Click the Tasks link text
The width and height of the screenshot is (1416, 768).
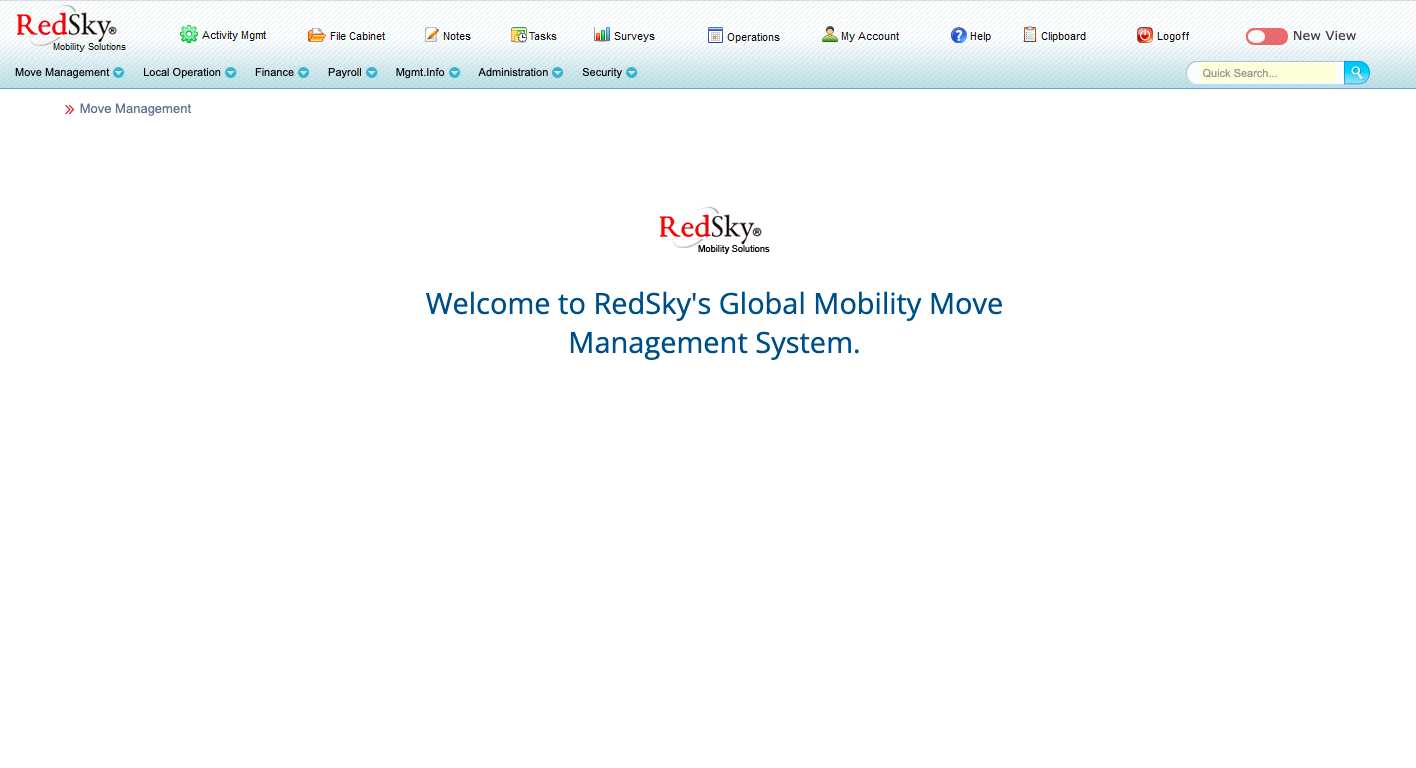(543, 37)
